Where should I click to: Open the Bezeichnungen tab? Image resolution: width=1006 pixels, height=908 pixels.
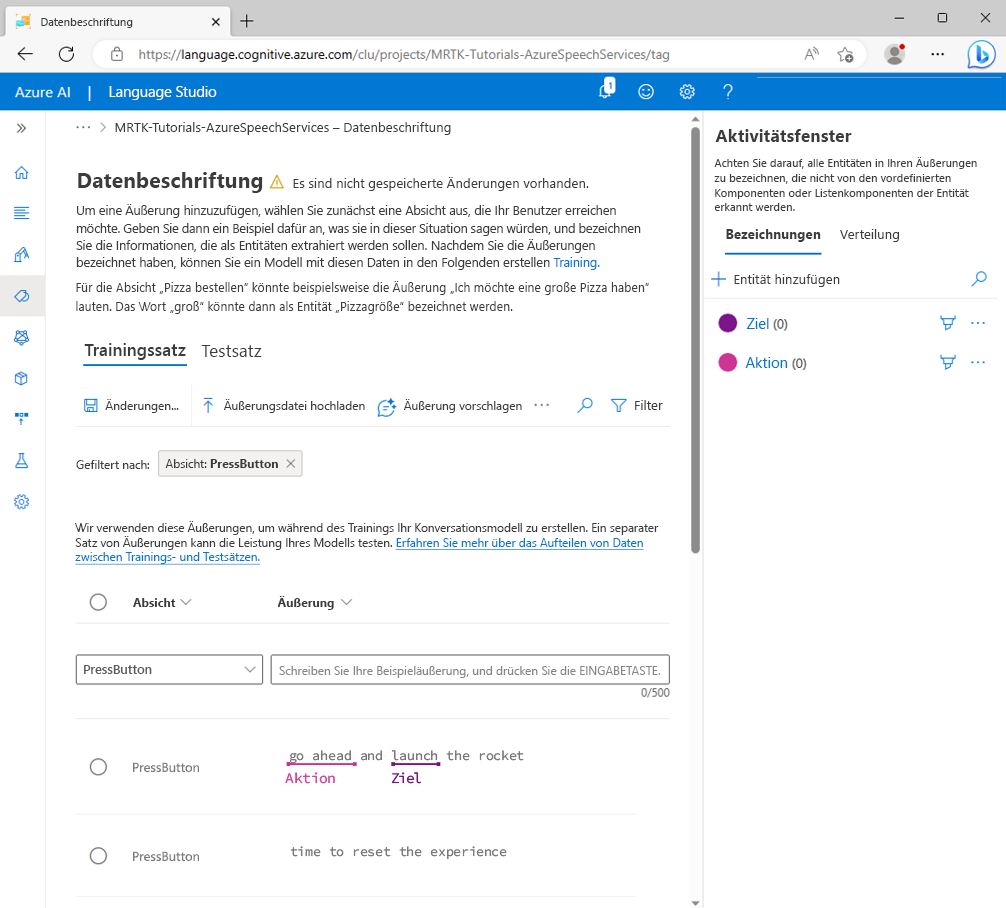click(772, 235)
